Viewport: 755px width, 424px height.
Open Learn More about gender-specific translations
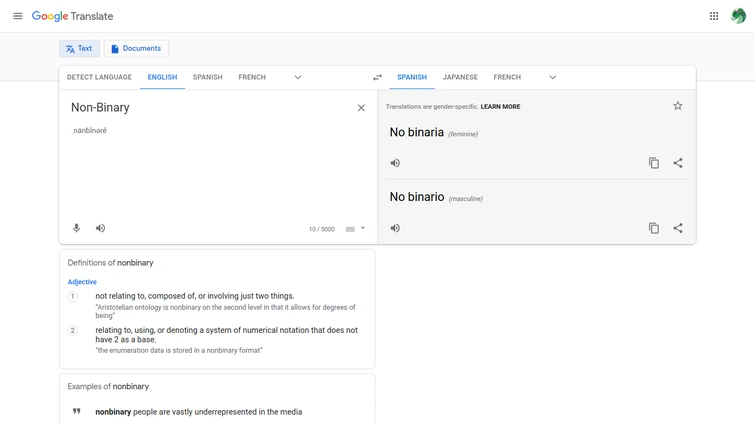click(x=500, y=106)
